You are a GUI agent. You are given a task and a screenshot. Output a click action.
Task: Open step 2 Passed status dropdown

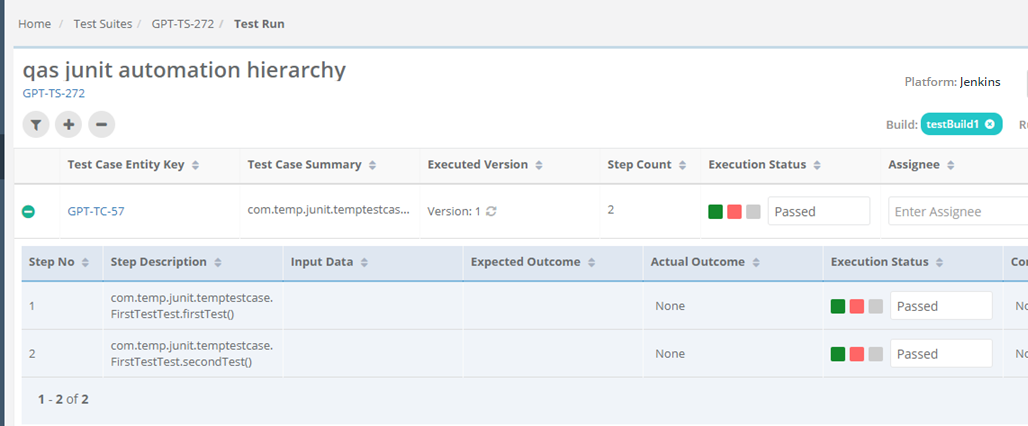(x=941, y=354)
